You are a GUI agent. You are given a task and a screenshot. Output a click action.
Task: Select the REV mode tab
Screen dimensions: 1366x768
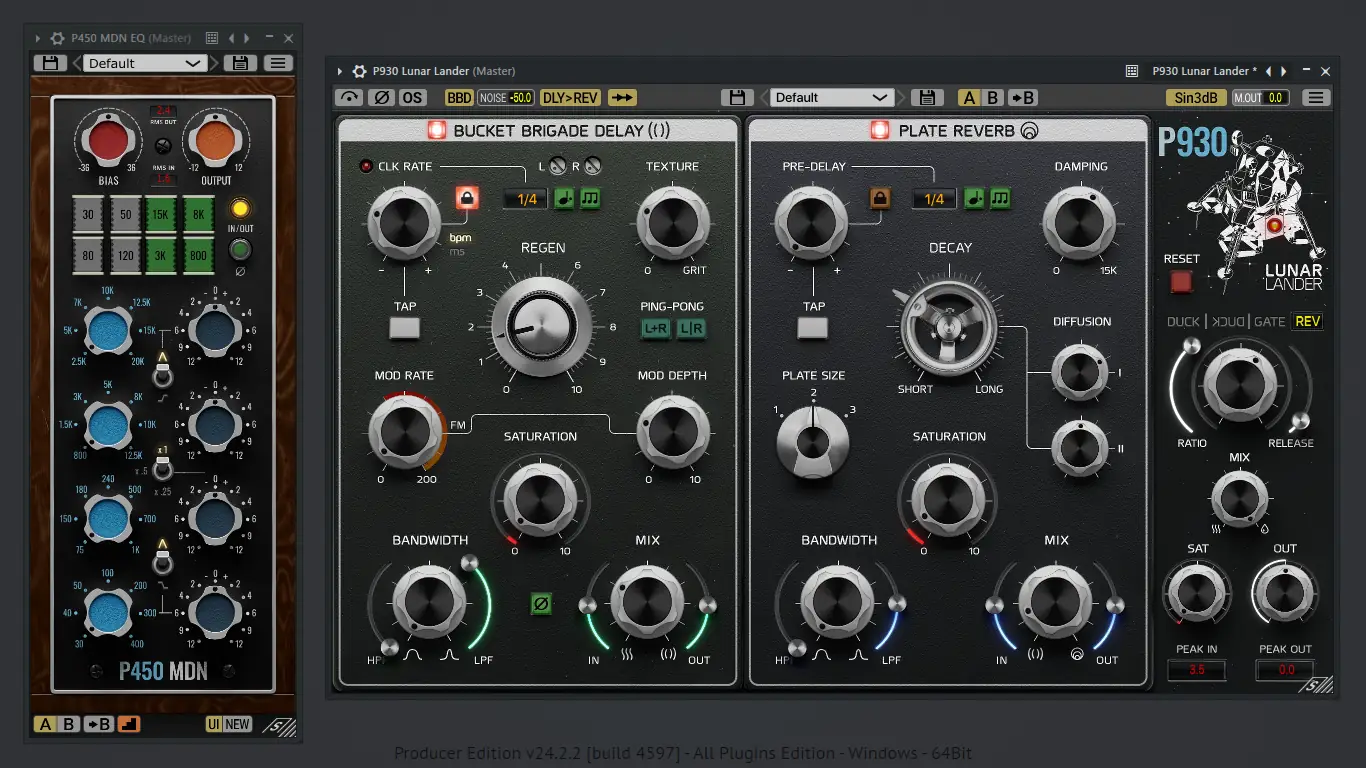coord(1307,322)
